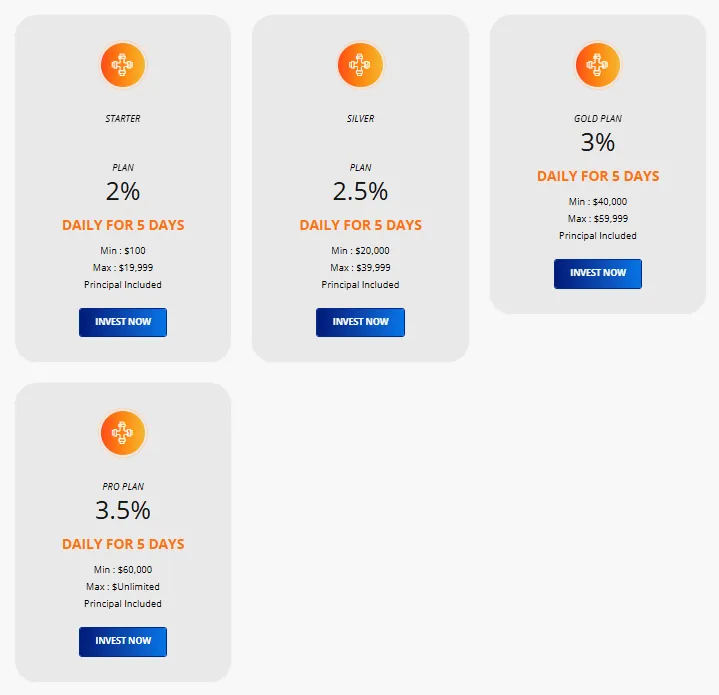Click the 3.5% rate figure
This screenshot has height=695, width=719.
(x=123, y=510)
